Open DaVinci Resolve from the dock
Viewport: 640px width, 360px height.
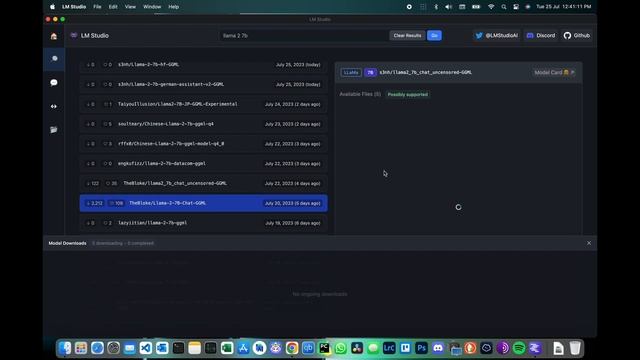357,348
